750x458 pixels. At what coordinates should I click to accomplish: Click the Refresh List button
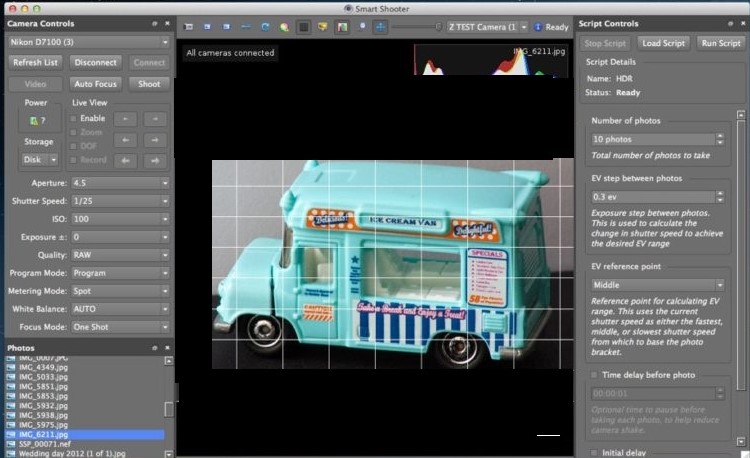click(x=35, y=63)
